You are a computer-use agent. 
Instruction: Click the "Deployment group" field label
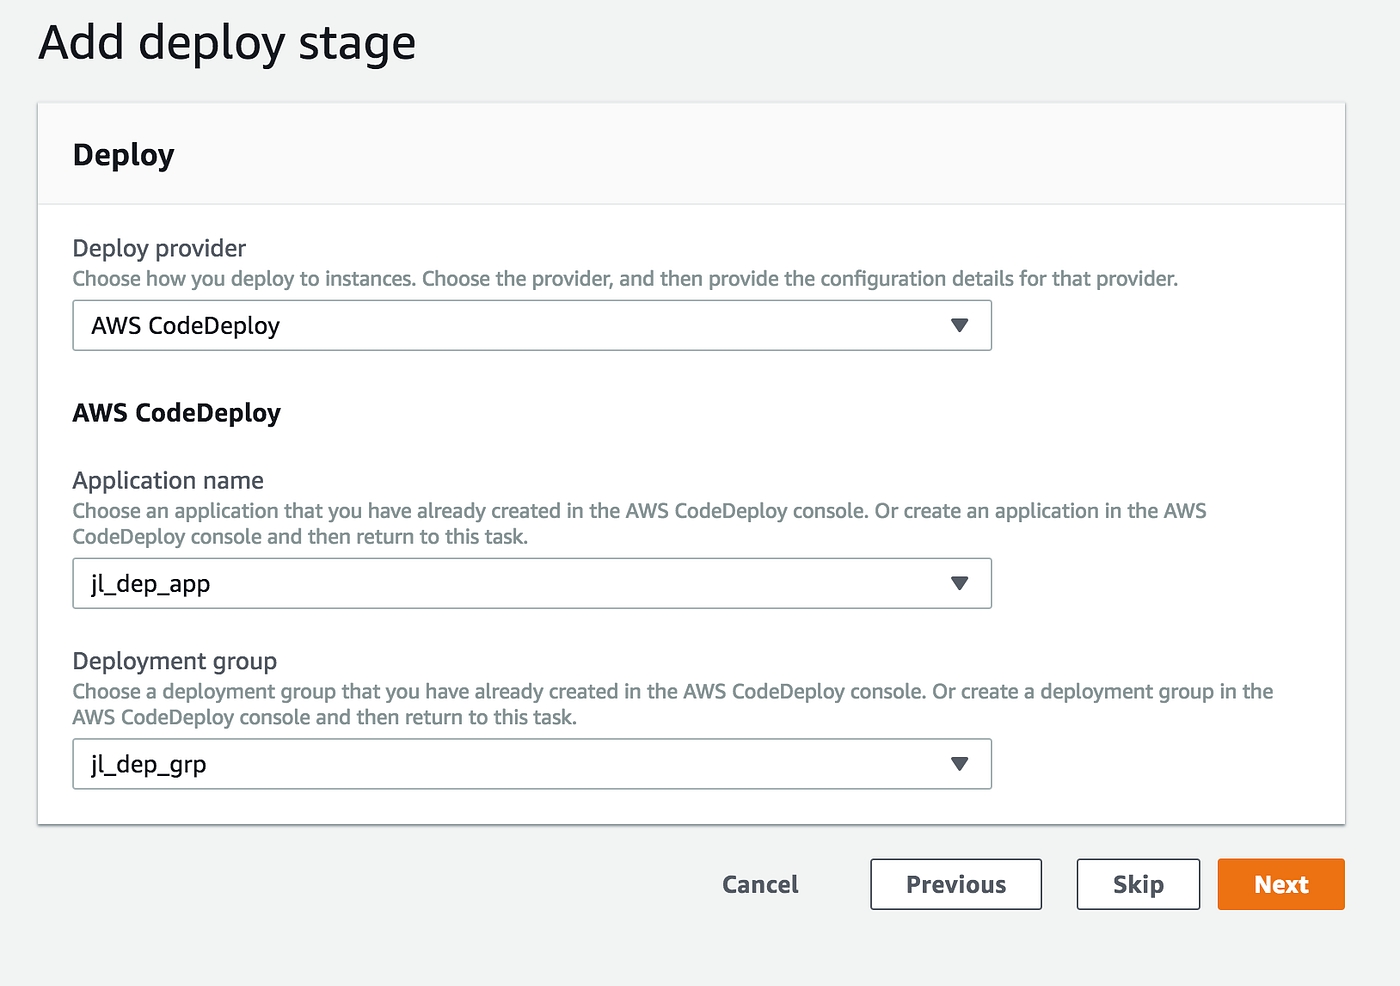(174, 661)
